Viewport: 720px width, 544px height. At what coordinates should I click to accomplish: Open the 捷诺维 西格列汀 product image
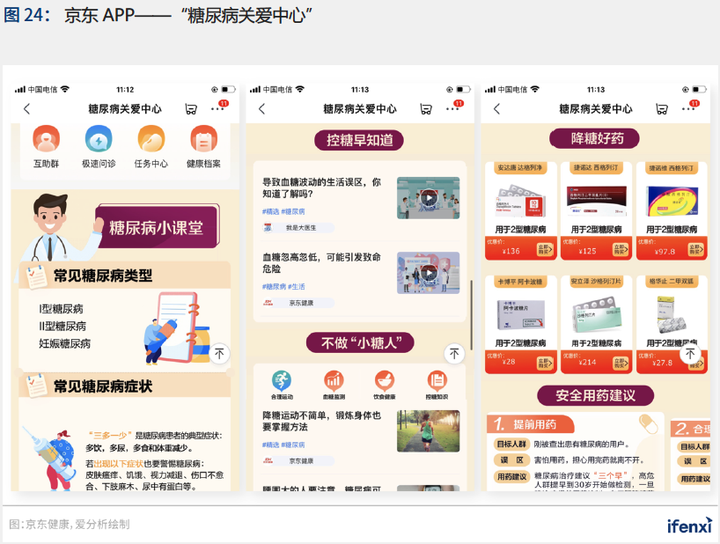coord(672,201)
